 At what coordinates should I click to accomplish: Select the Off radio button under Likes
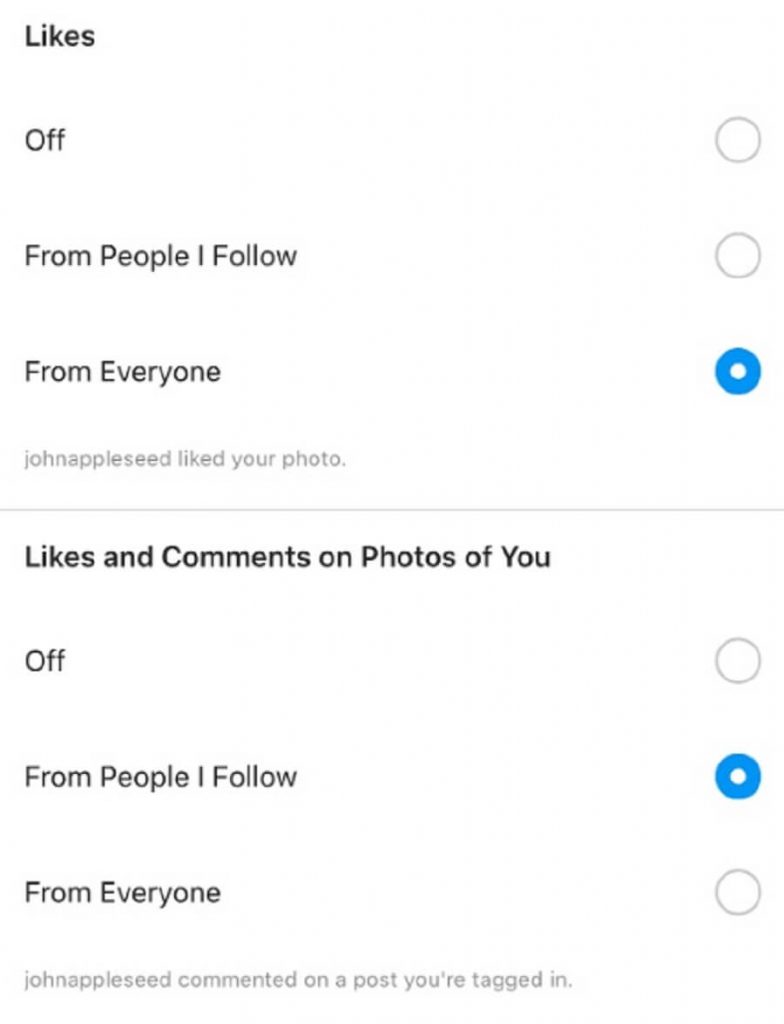pyautogui.click(x=738, y=139)
